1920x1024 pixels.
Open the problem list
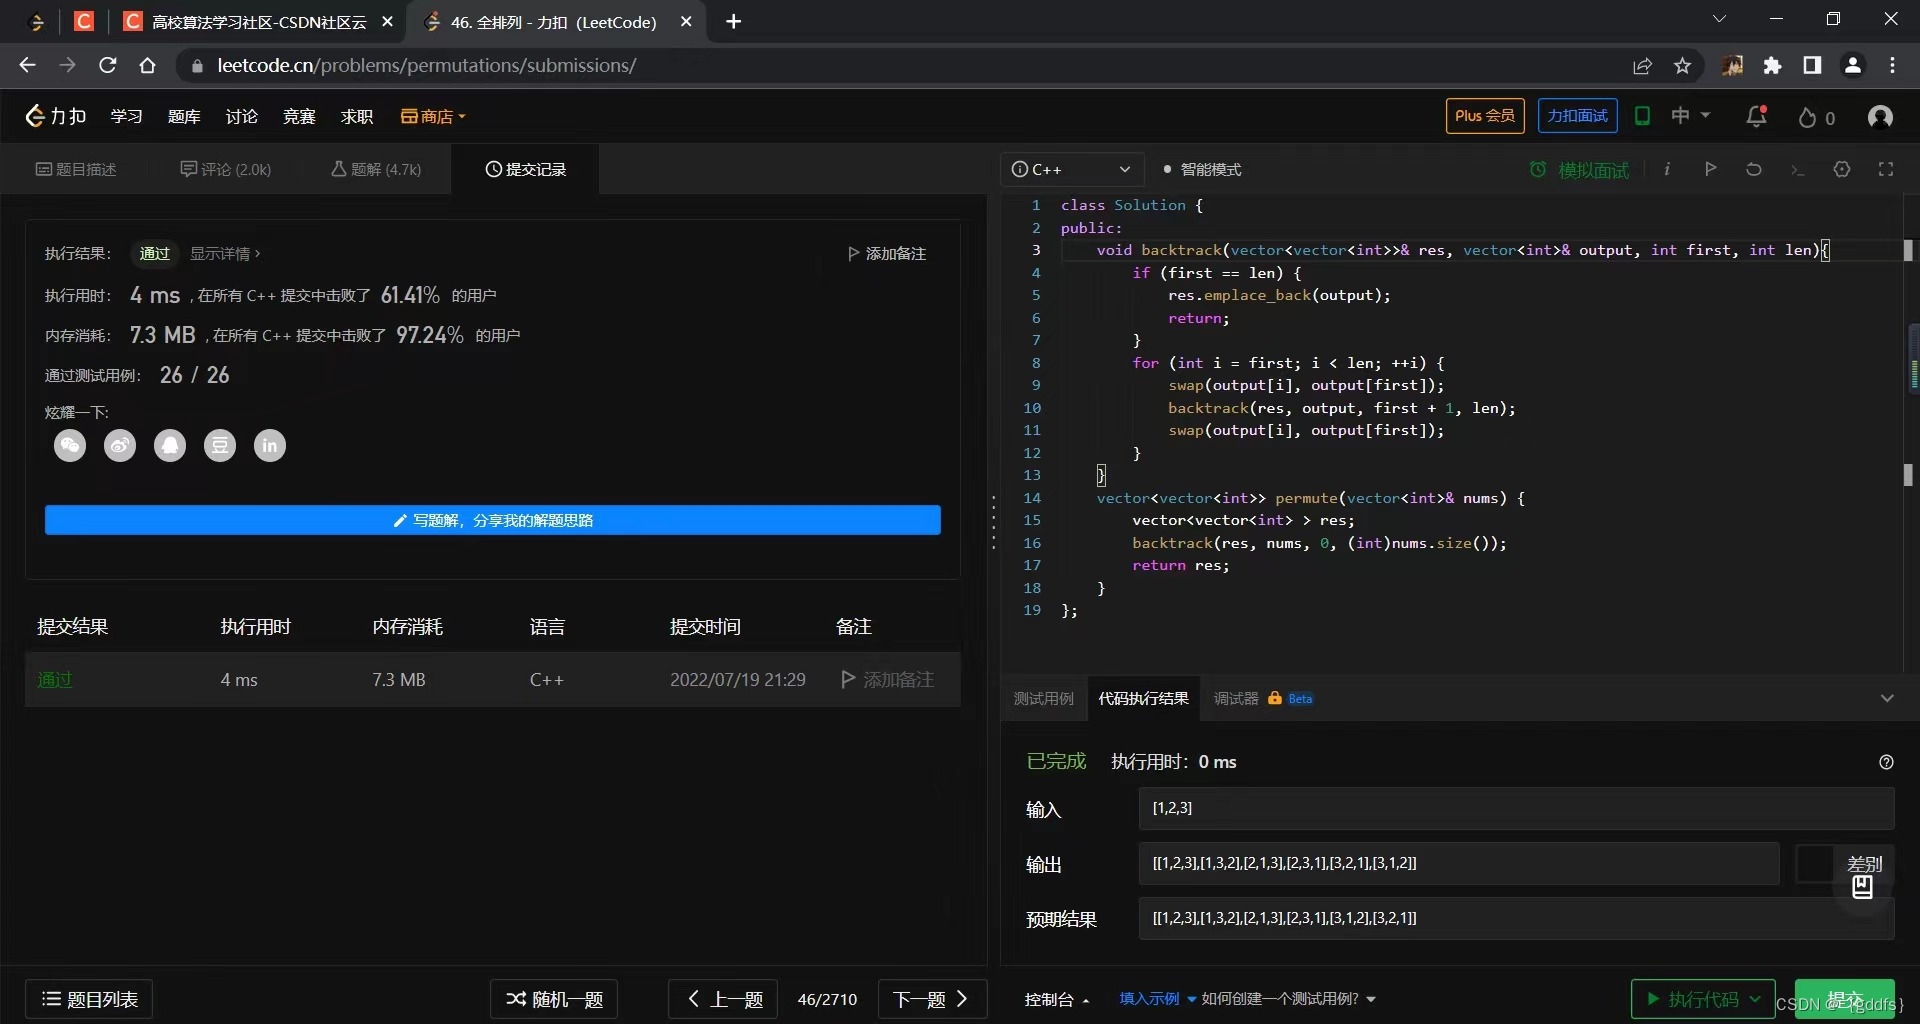(89, 999)
